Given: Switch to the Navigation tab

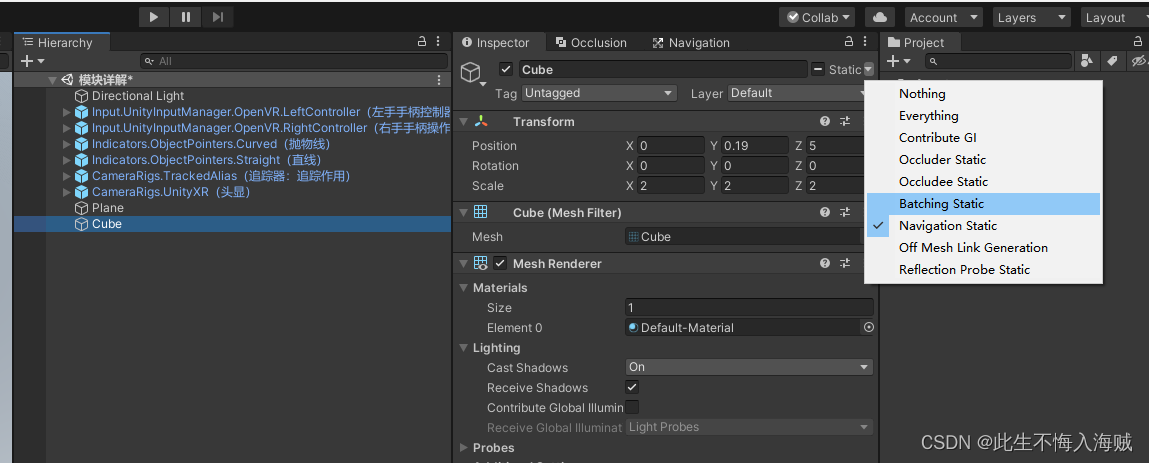Looking at the screenshot, I should click(x=691, y=42).
